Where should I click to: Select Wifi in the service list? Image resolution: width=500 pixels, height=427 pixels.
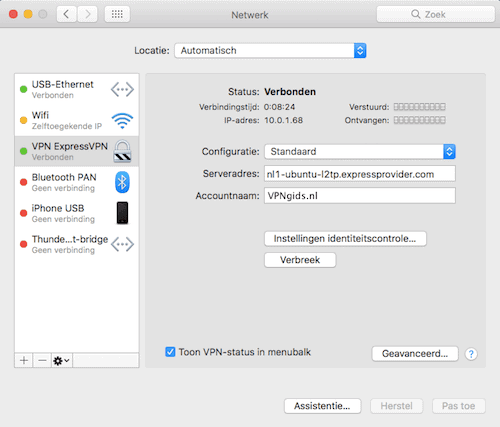[77, 120]
